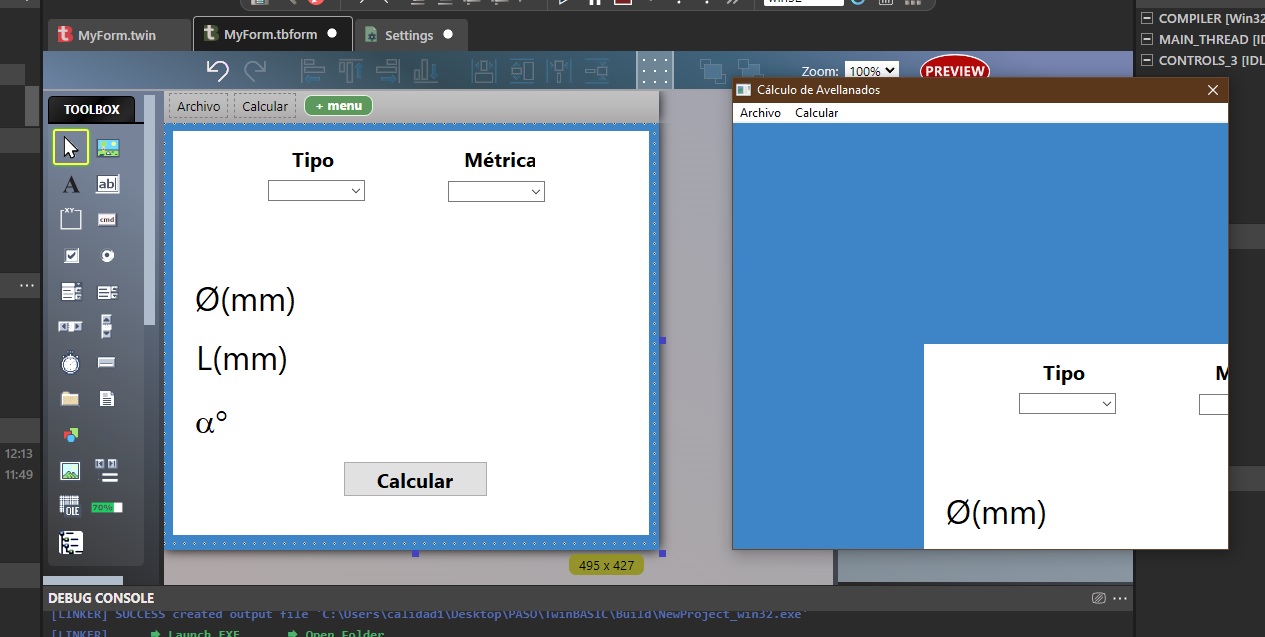Viewport: 1265px width, 637px height.
Task: Select the CommandButton control tool
Action: 107,218
